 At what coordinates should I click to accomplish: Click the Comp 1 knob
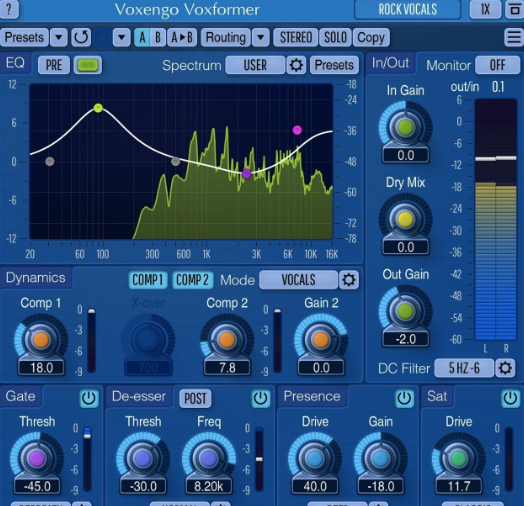[x=41, y=340]
